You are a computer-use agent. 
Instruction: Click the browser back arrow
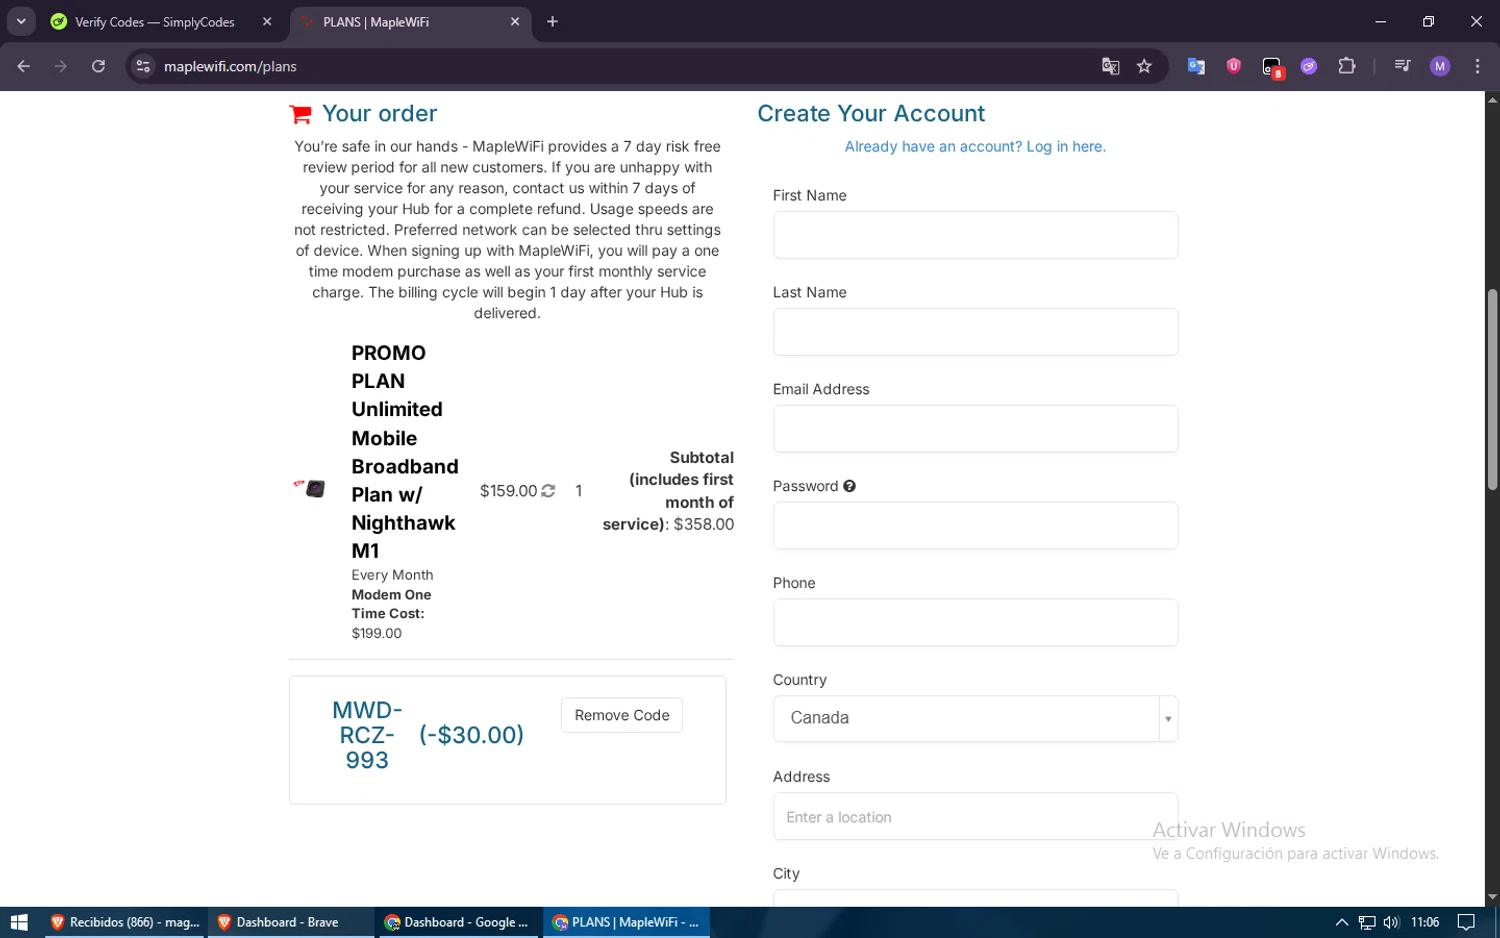point(24,66)
